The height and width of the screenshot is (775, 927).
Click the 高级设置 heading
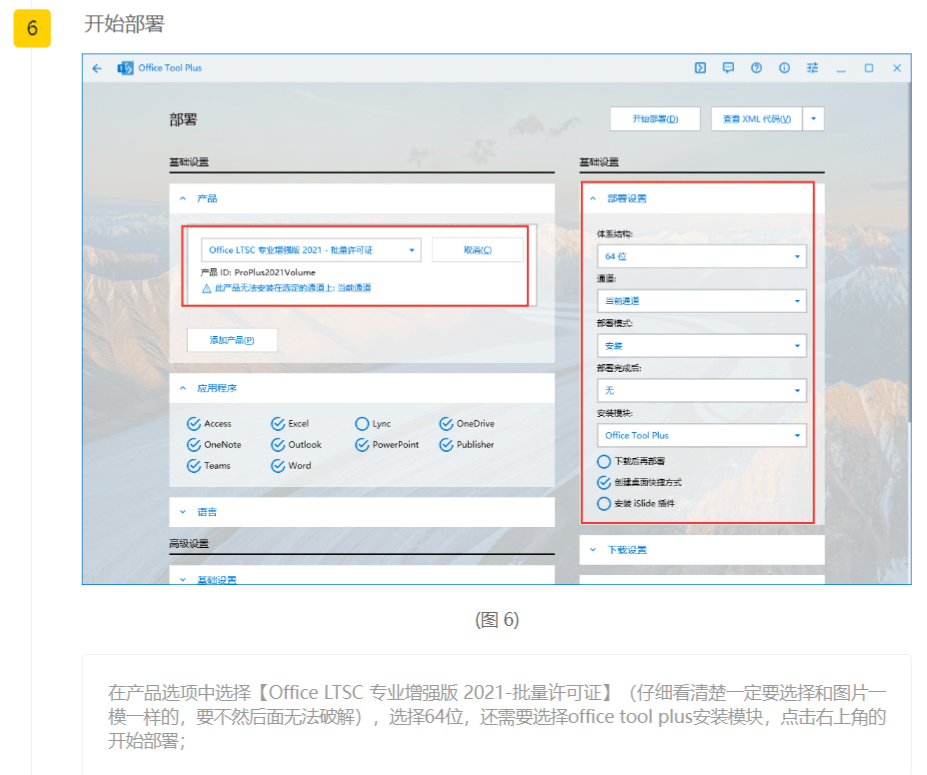tap(189, 544)
